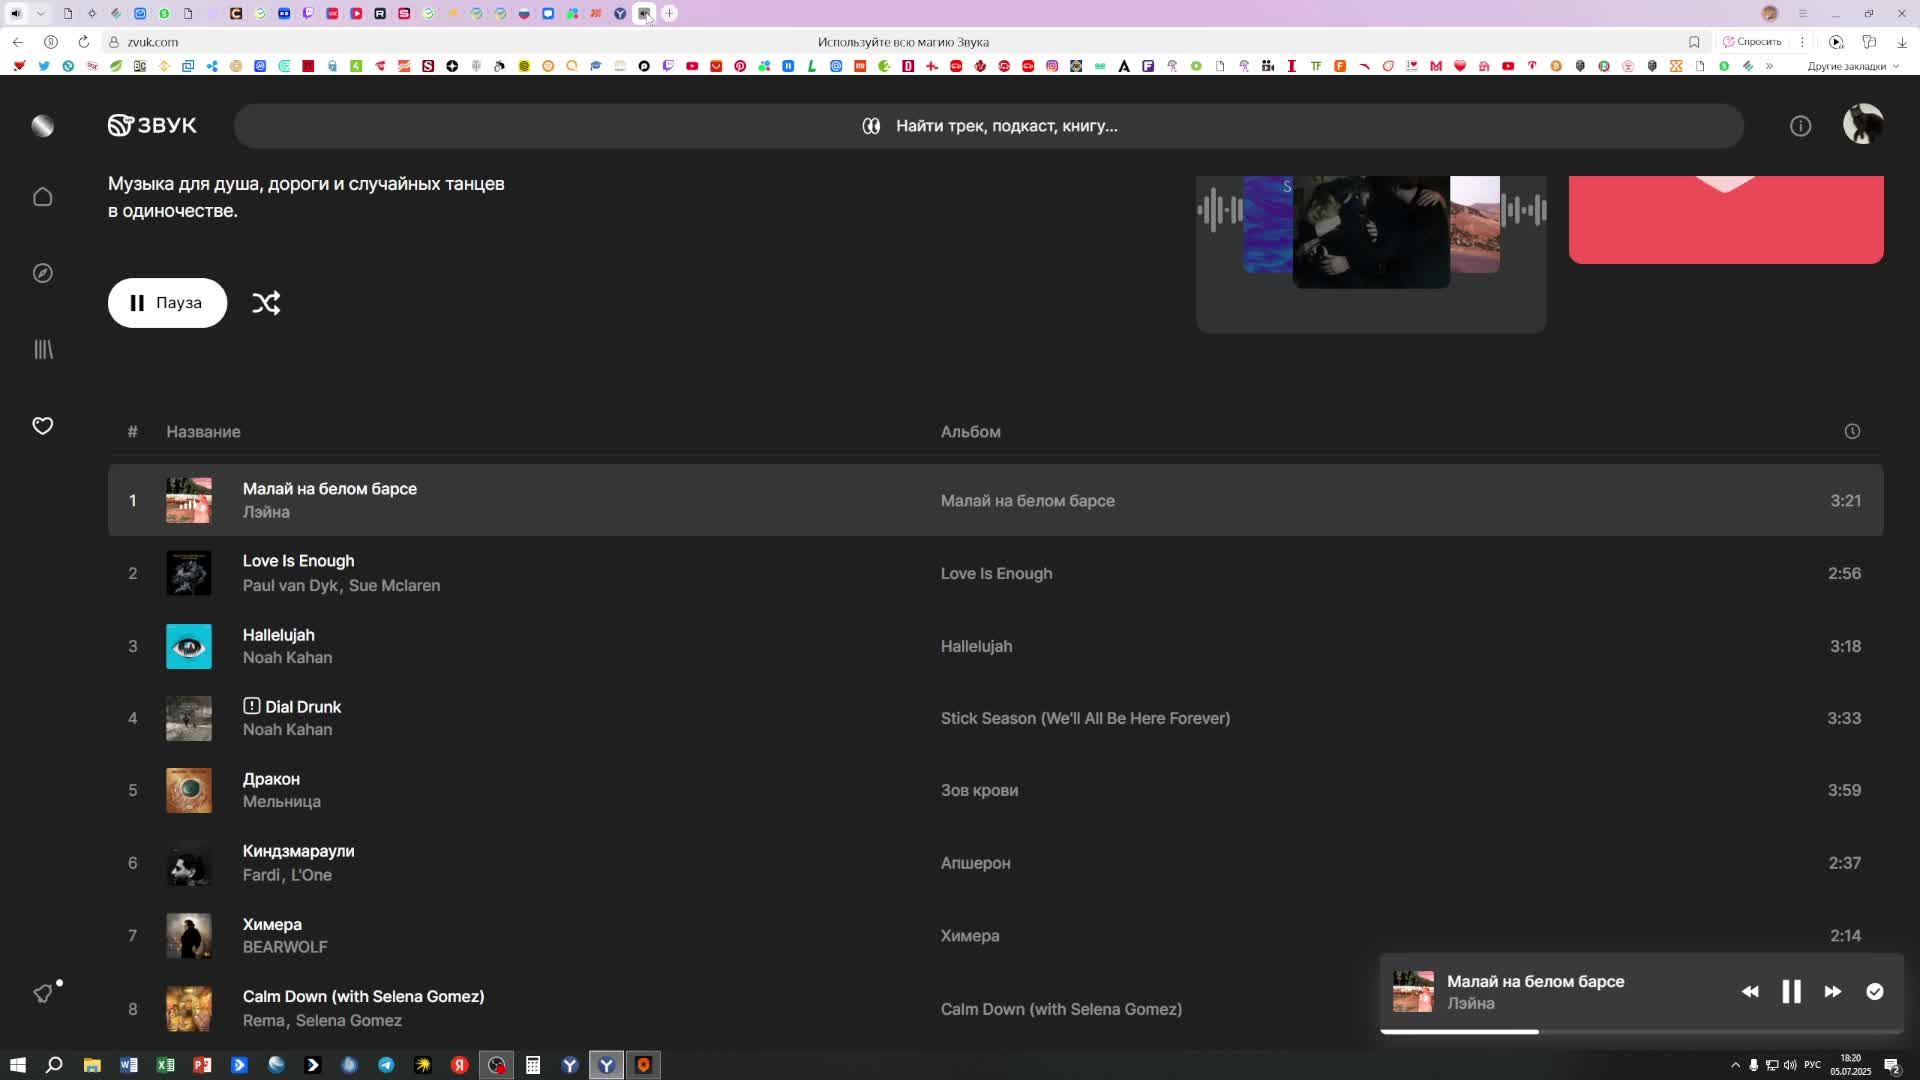Click cover art of Дракон track
The image size is (1920, 1080).
coord(189,791)
